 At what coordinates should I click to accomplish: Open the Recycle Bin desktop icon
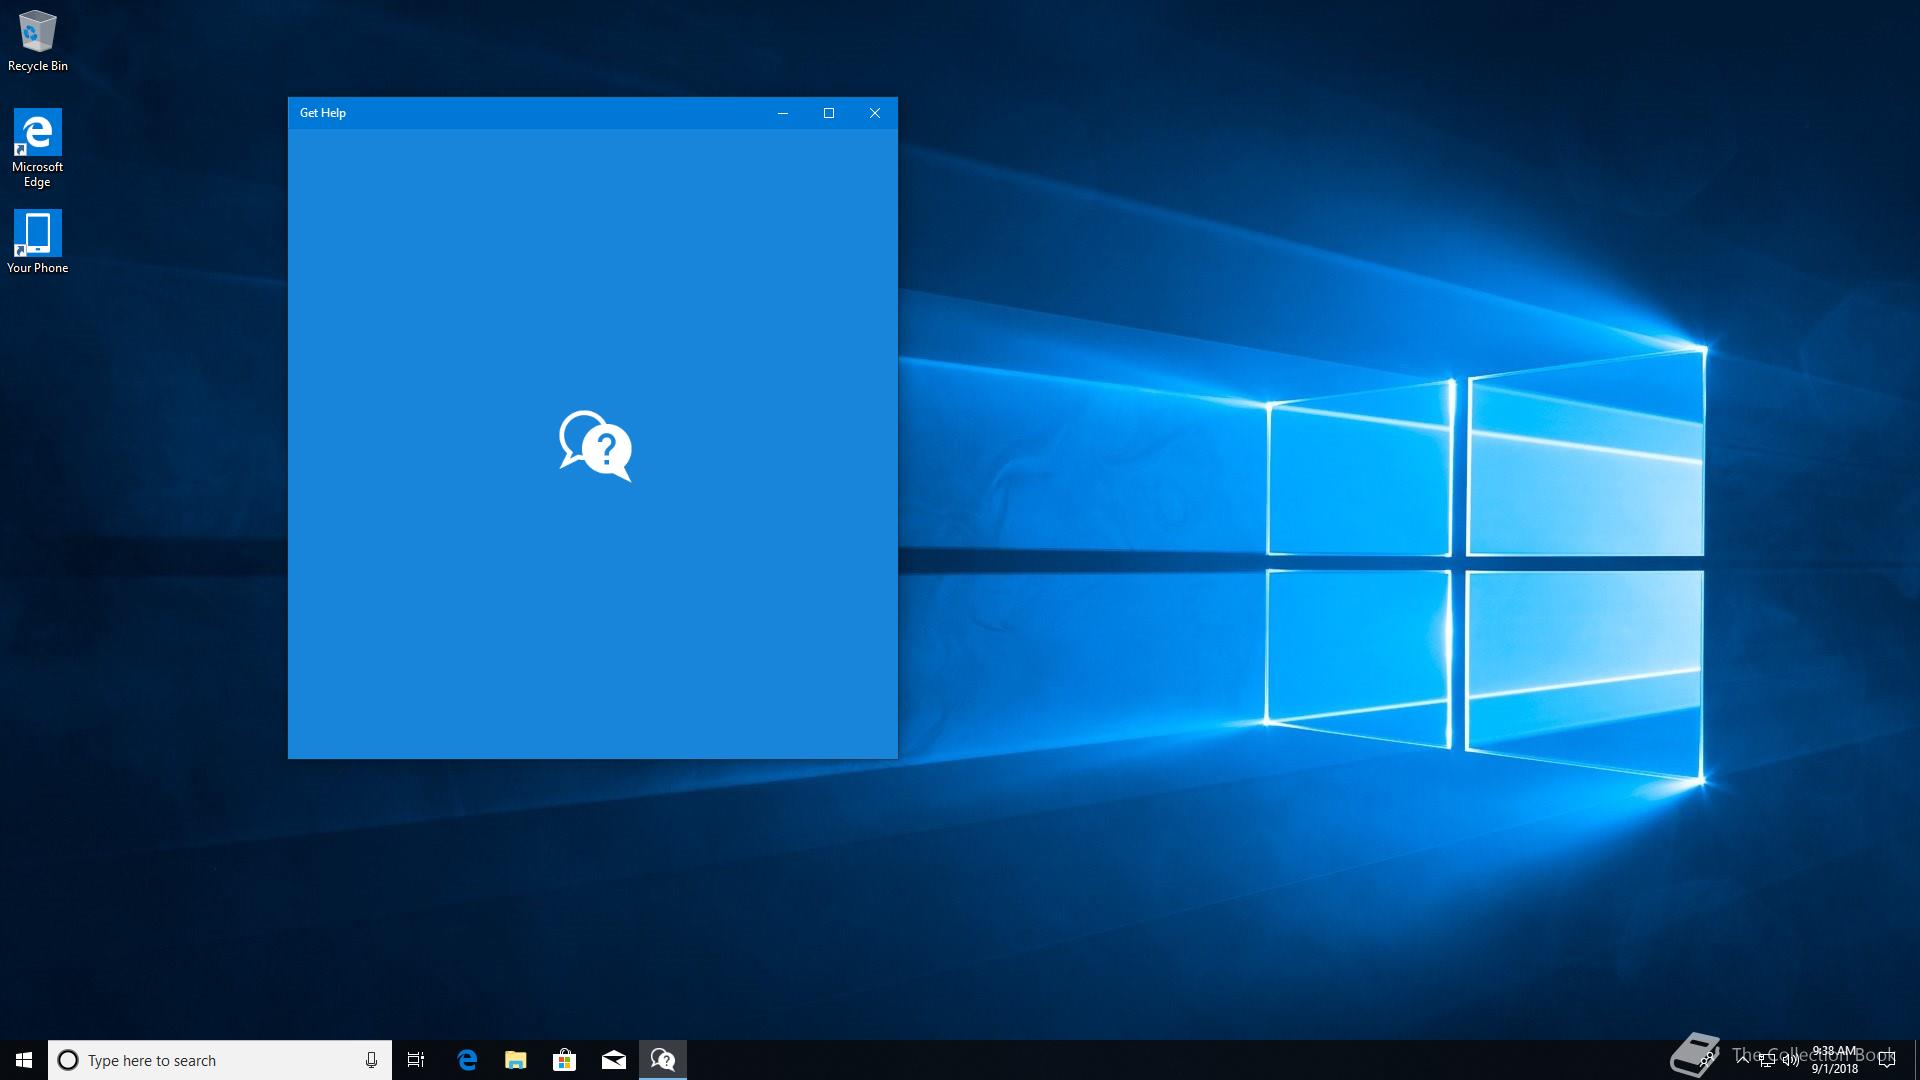37,41
